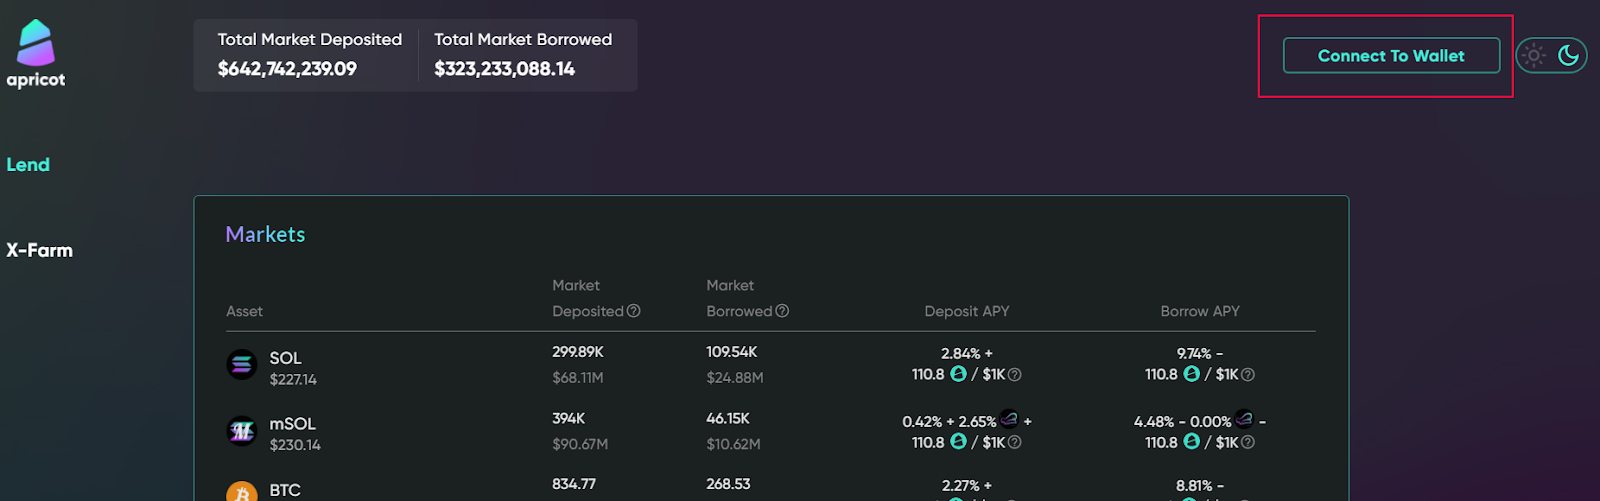
Task: Click BTC deposit rate 2.27%
Action: click(960, 486)
